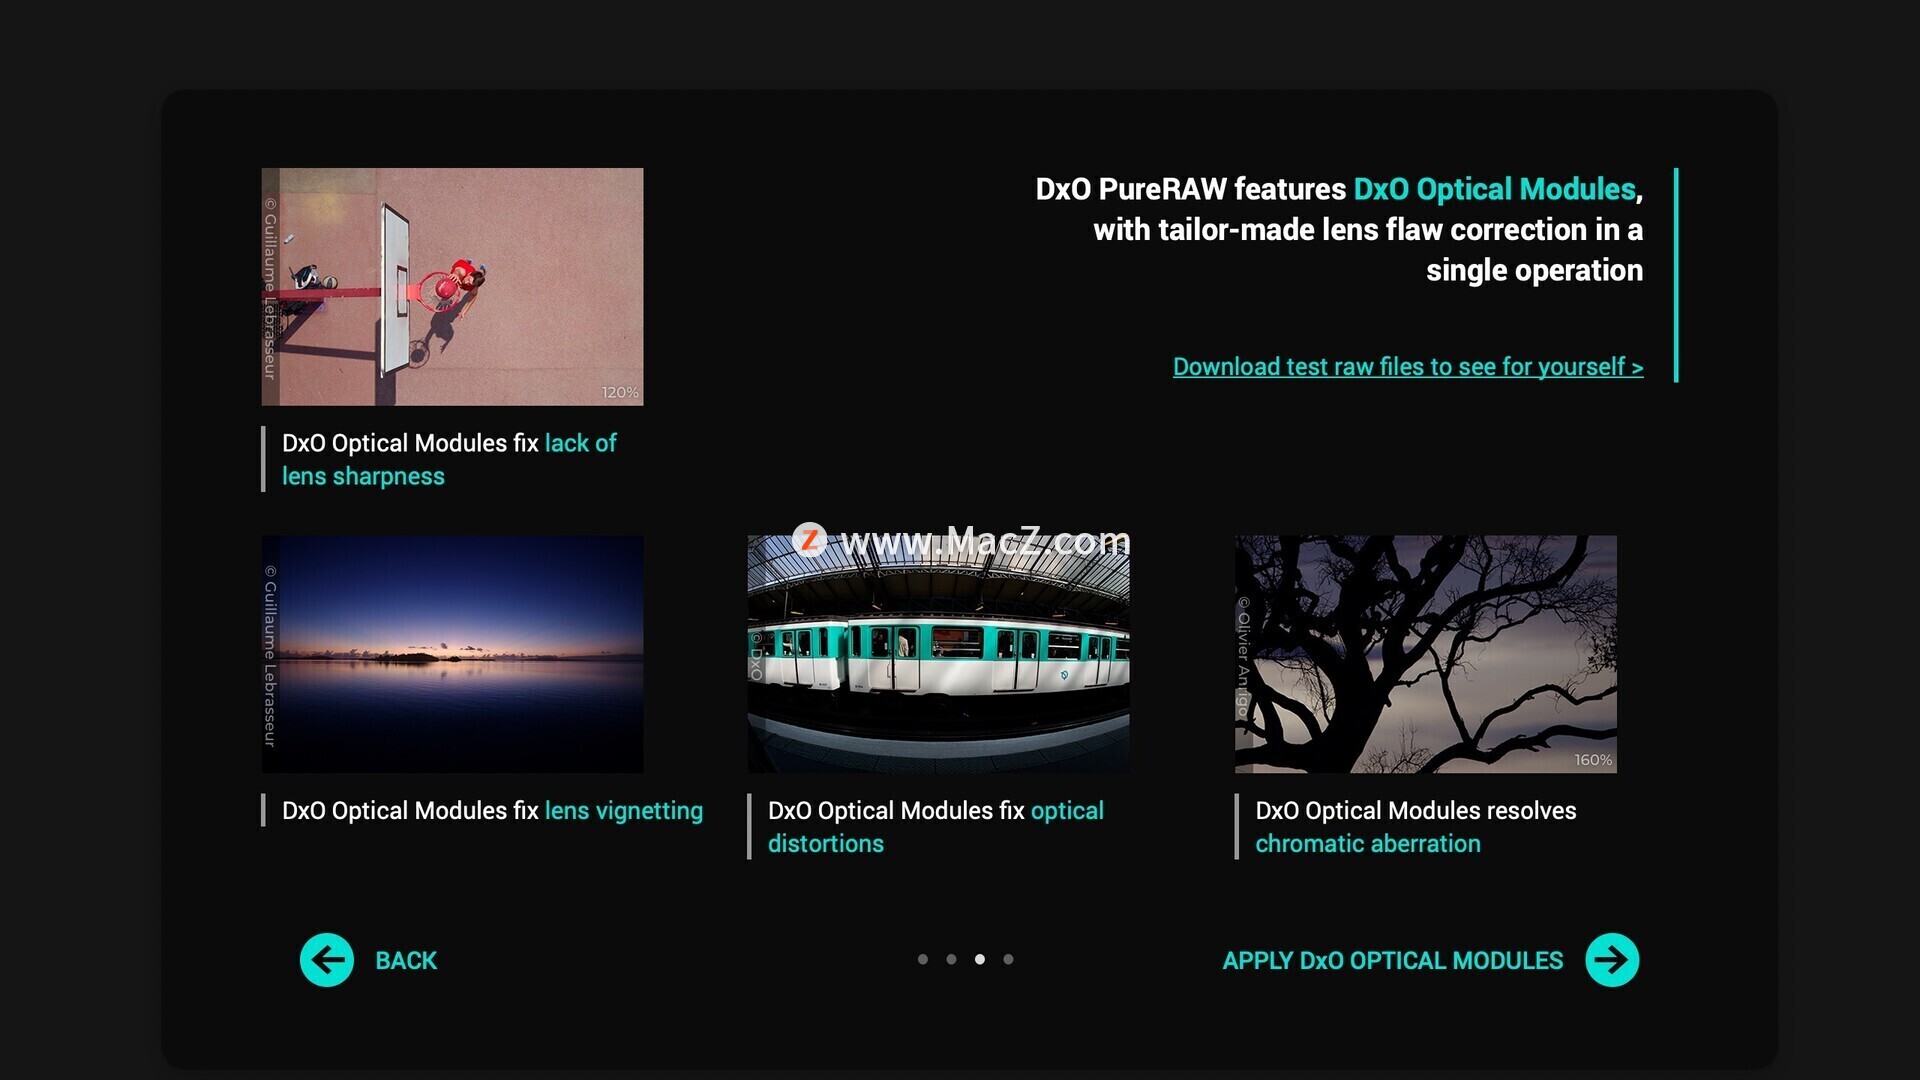
Task: Select the second page indicator dot
Action: click(951, 959)
